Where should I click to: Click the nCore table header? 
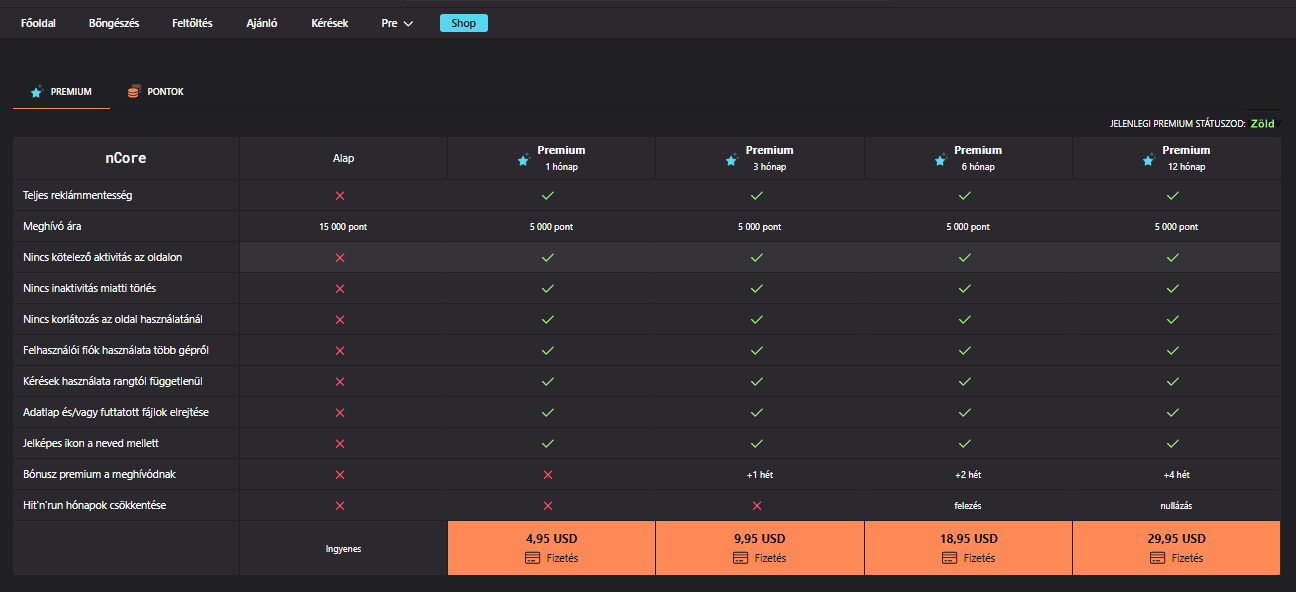[126, 158]
